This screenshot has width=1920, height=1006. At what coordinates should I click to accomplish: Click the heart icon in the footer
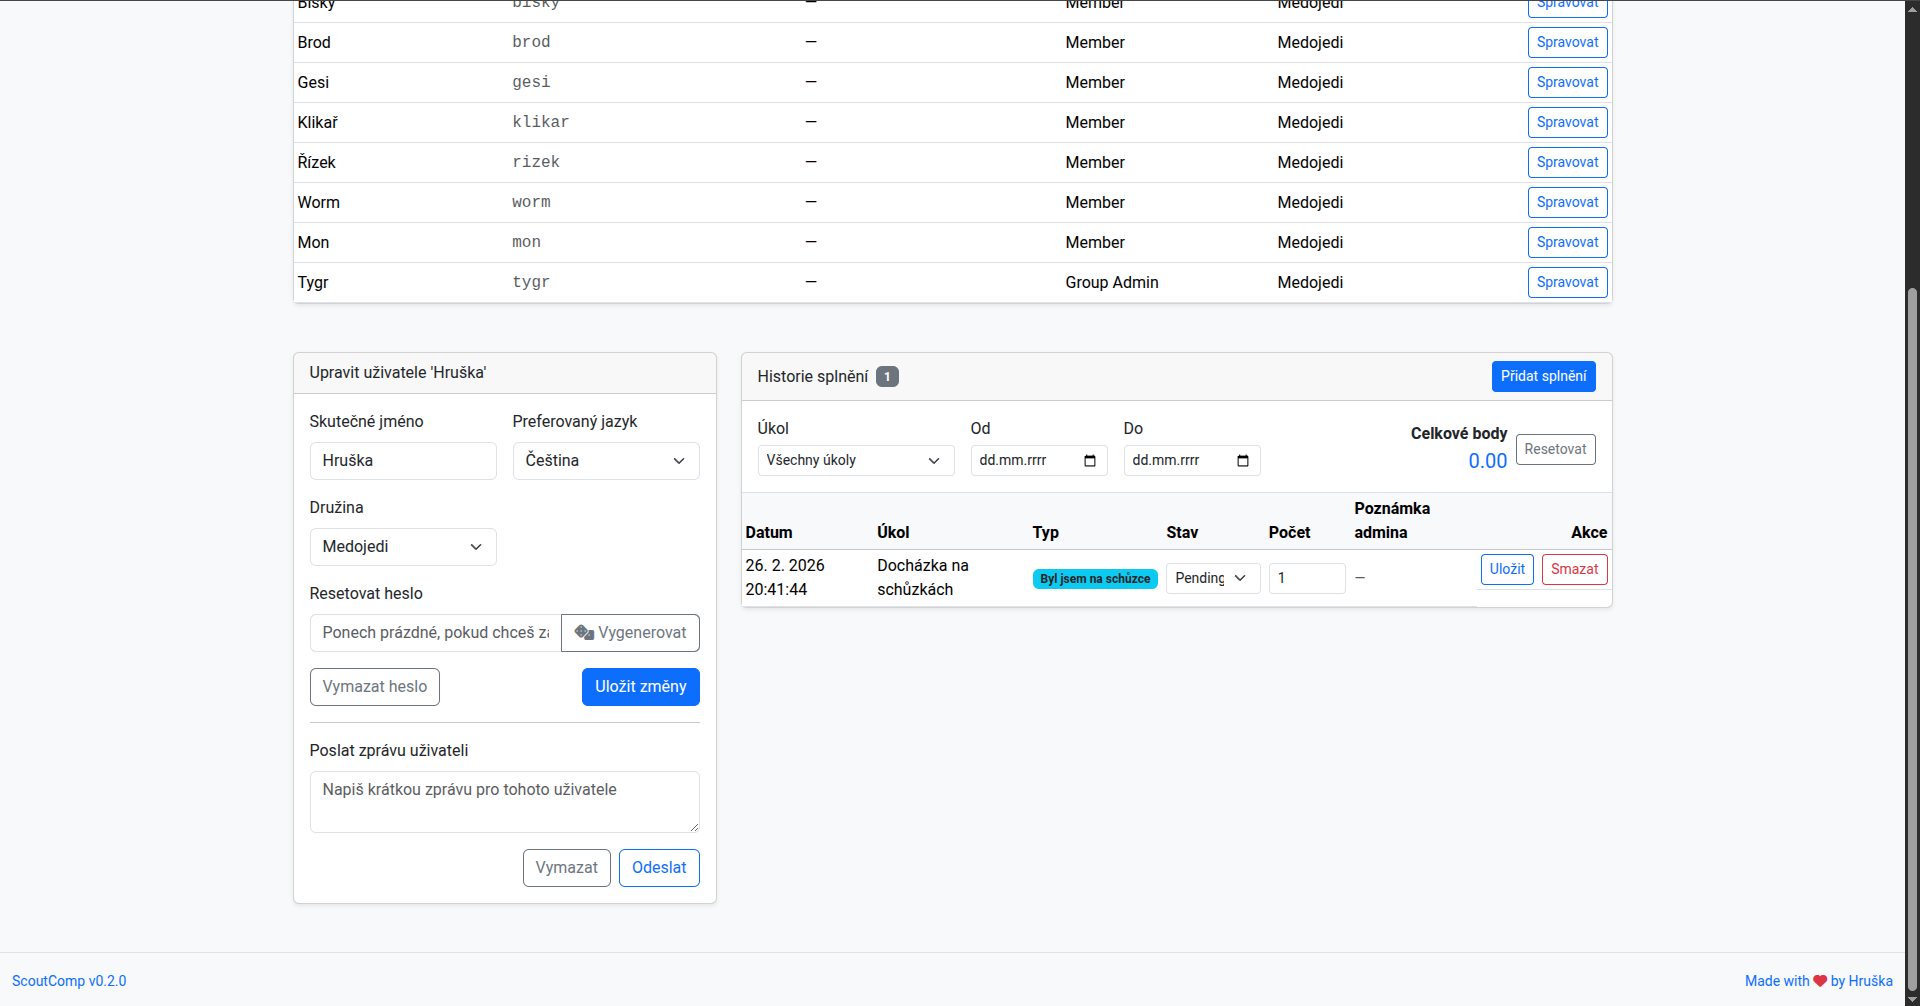click(x=1820, y=981)
